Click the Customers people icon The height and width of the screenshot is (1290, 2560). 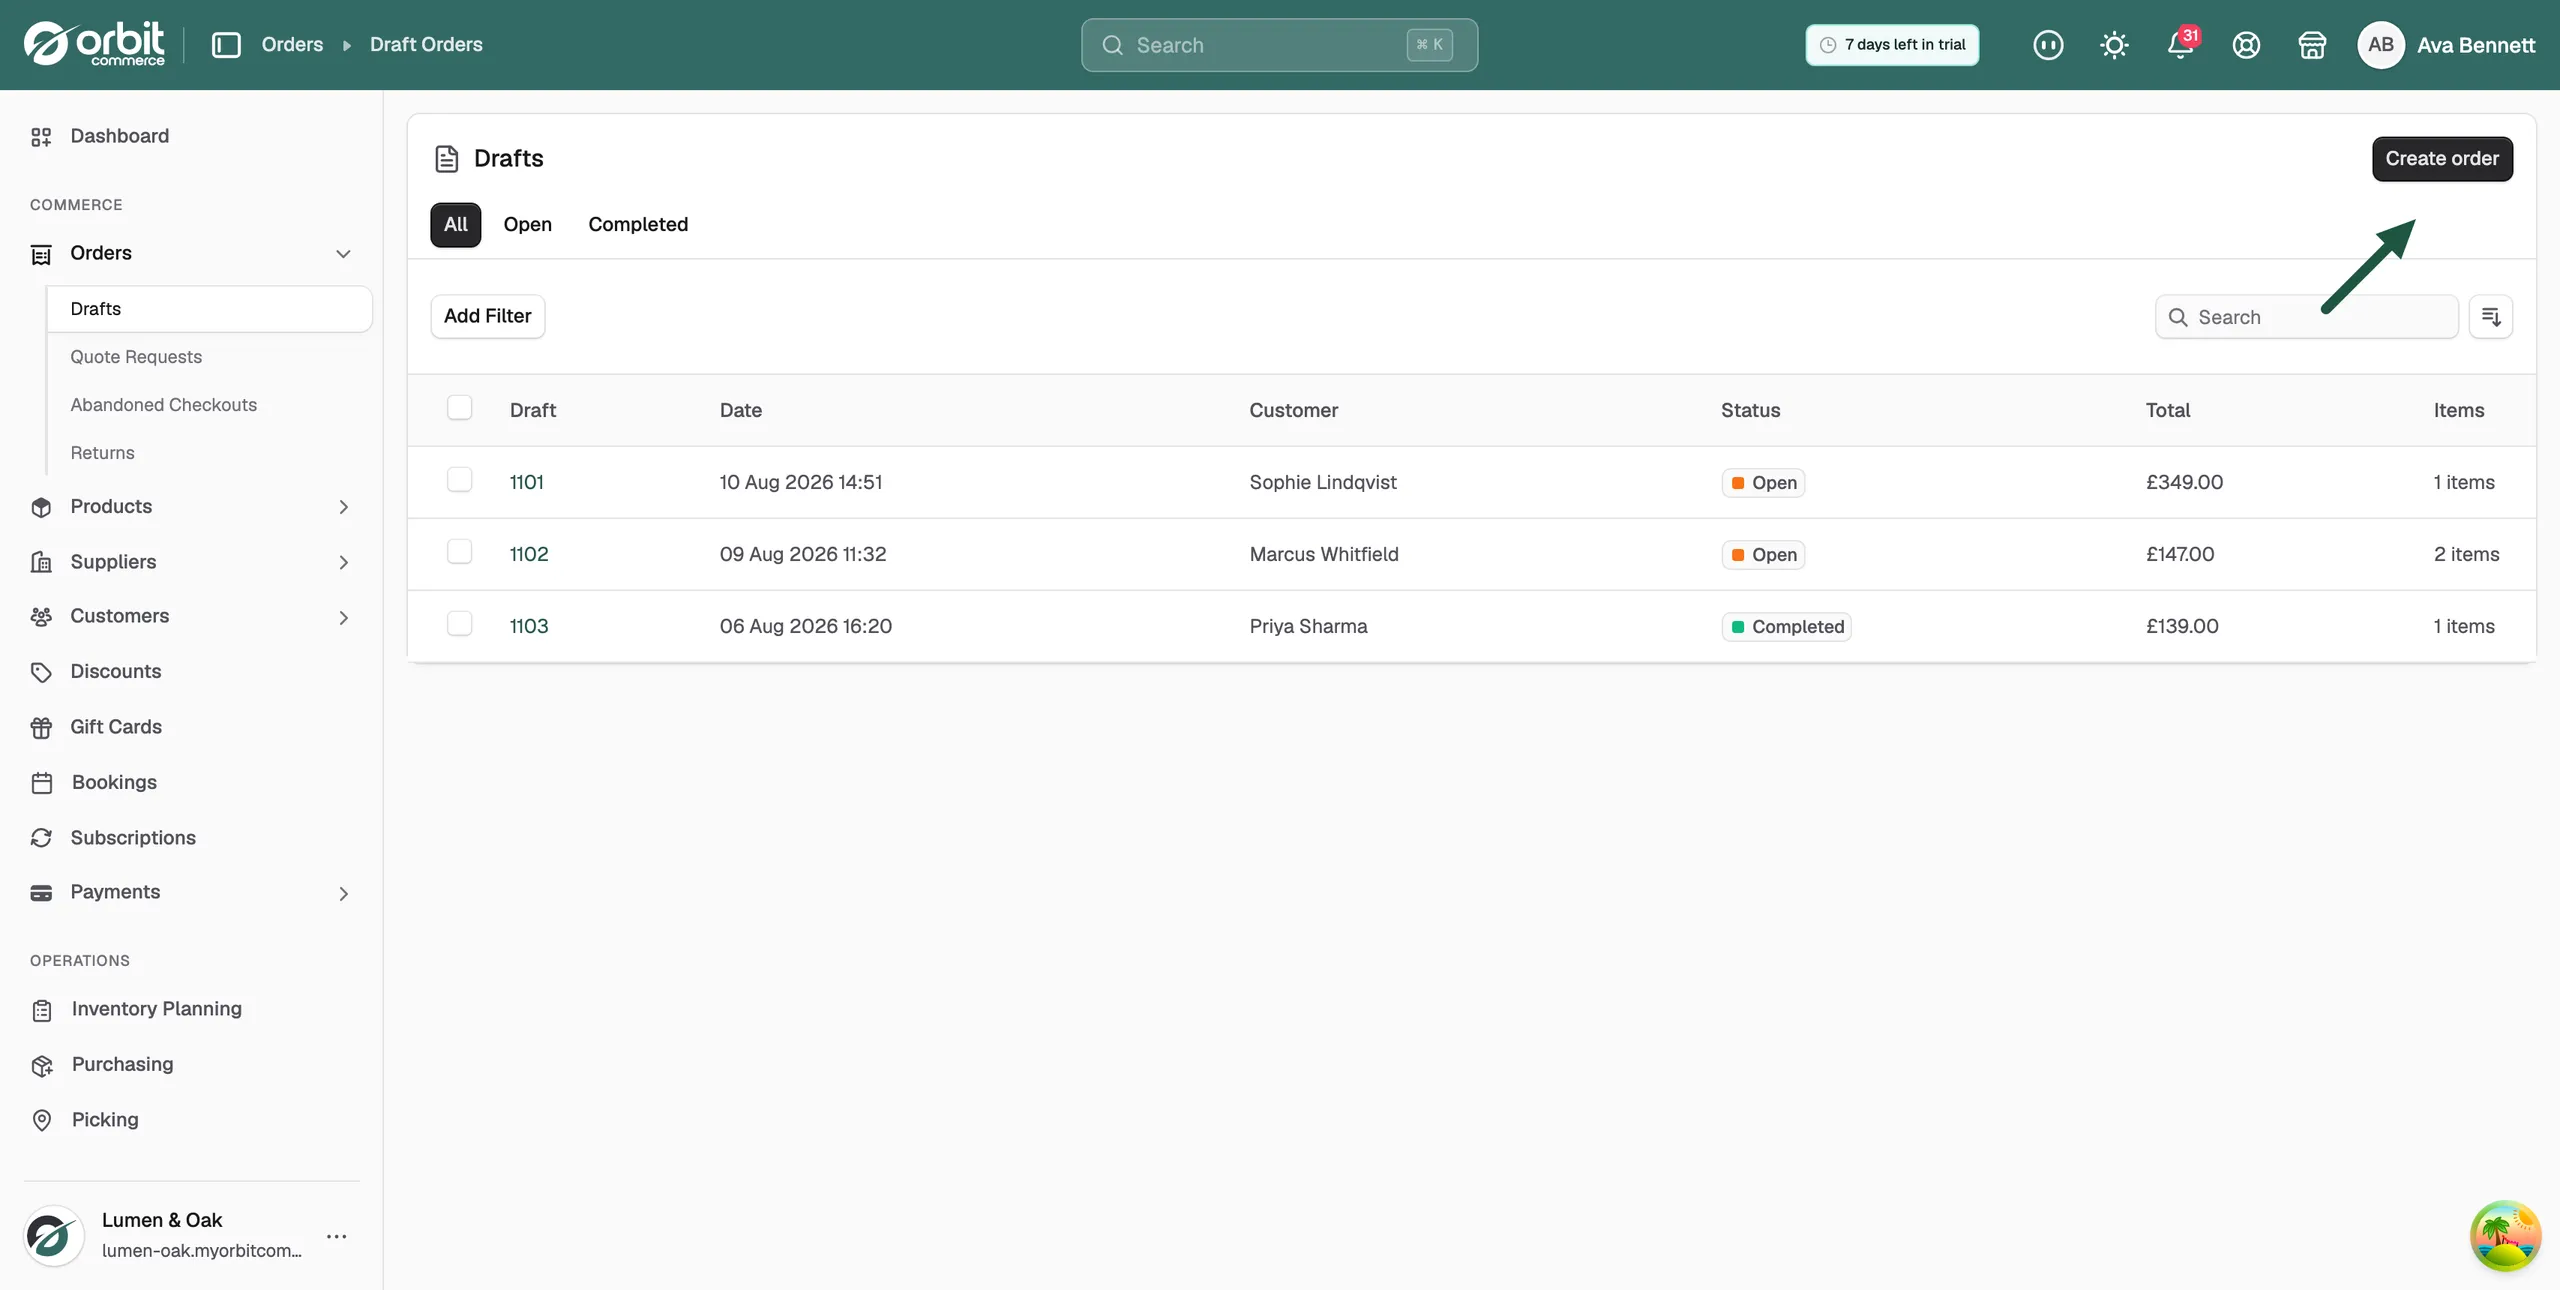point(41,617)
